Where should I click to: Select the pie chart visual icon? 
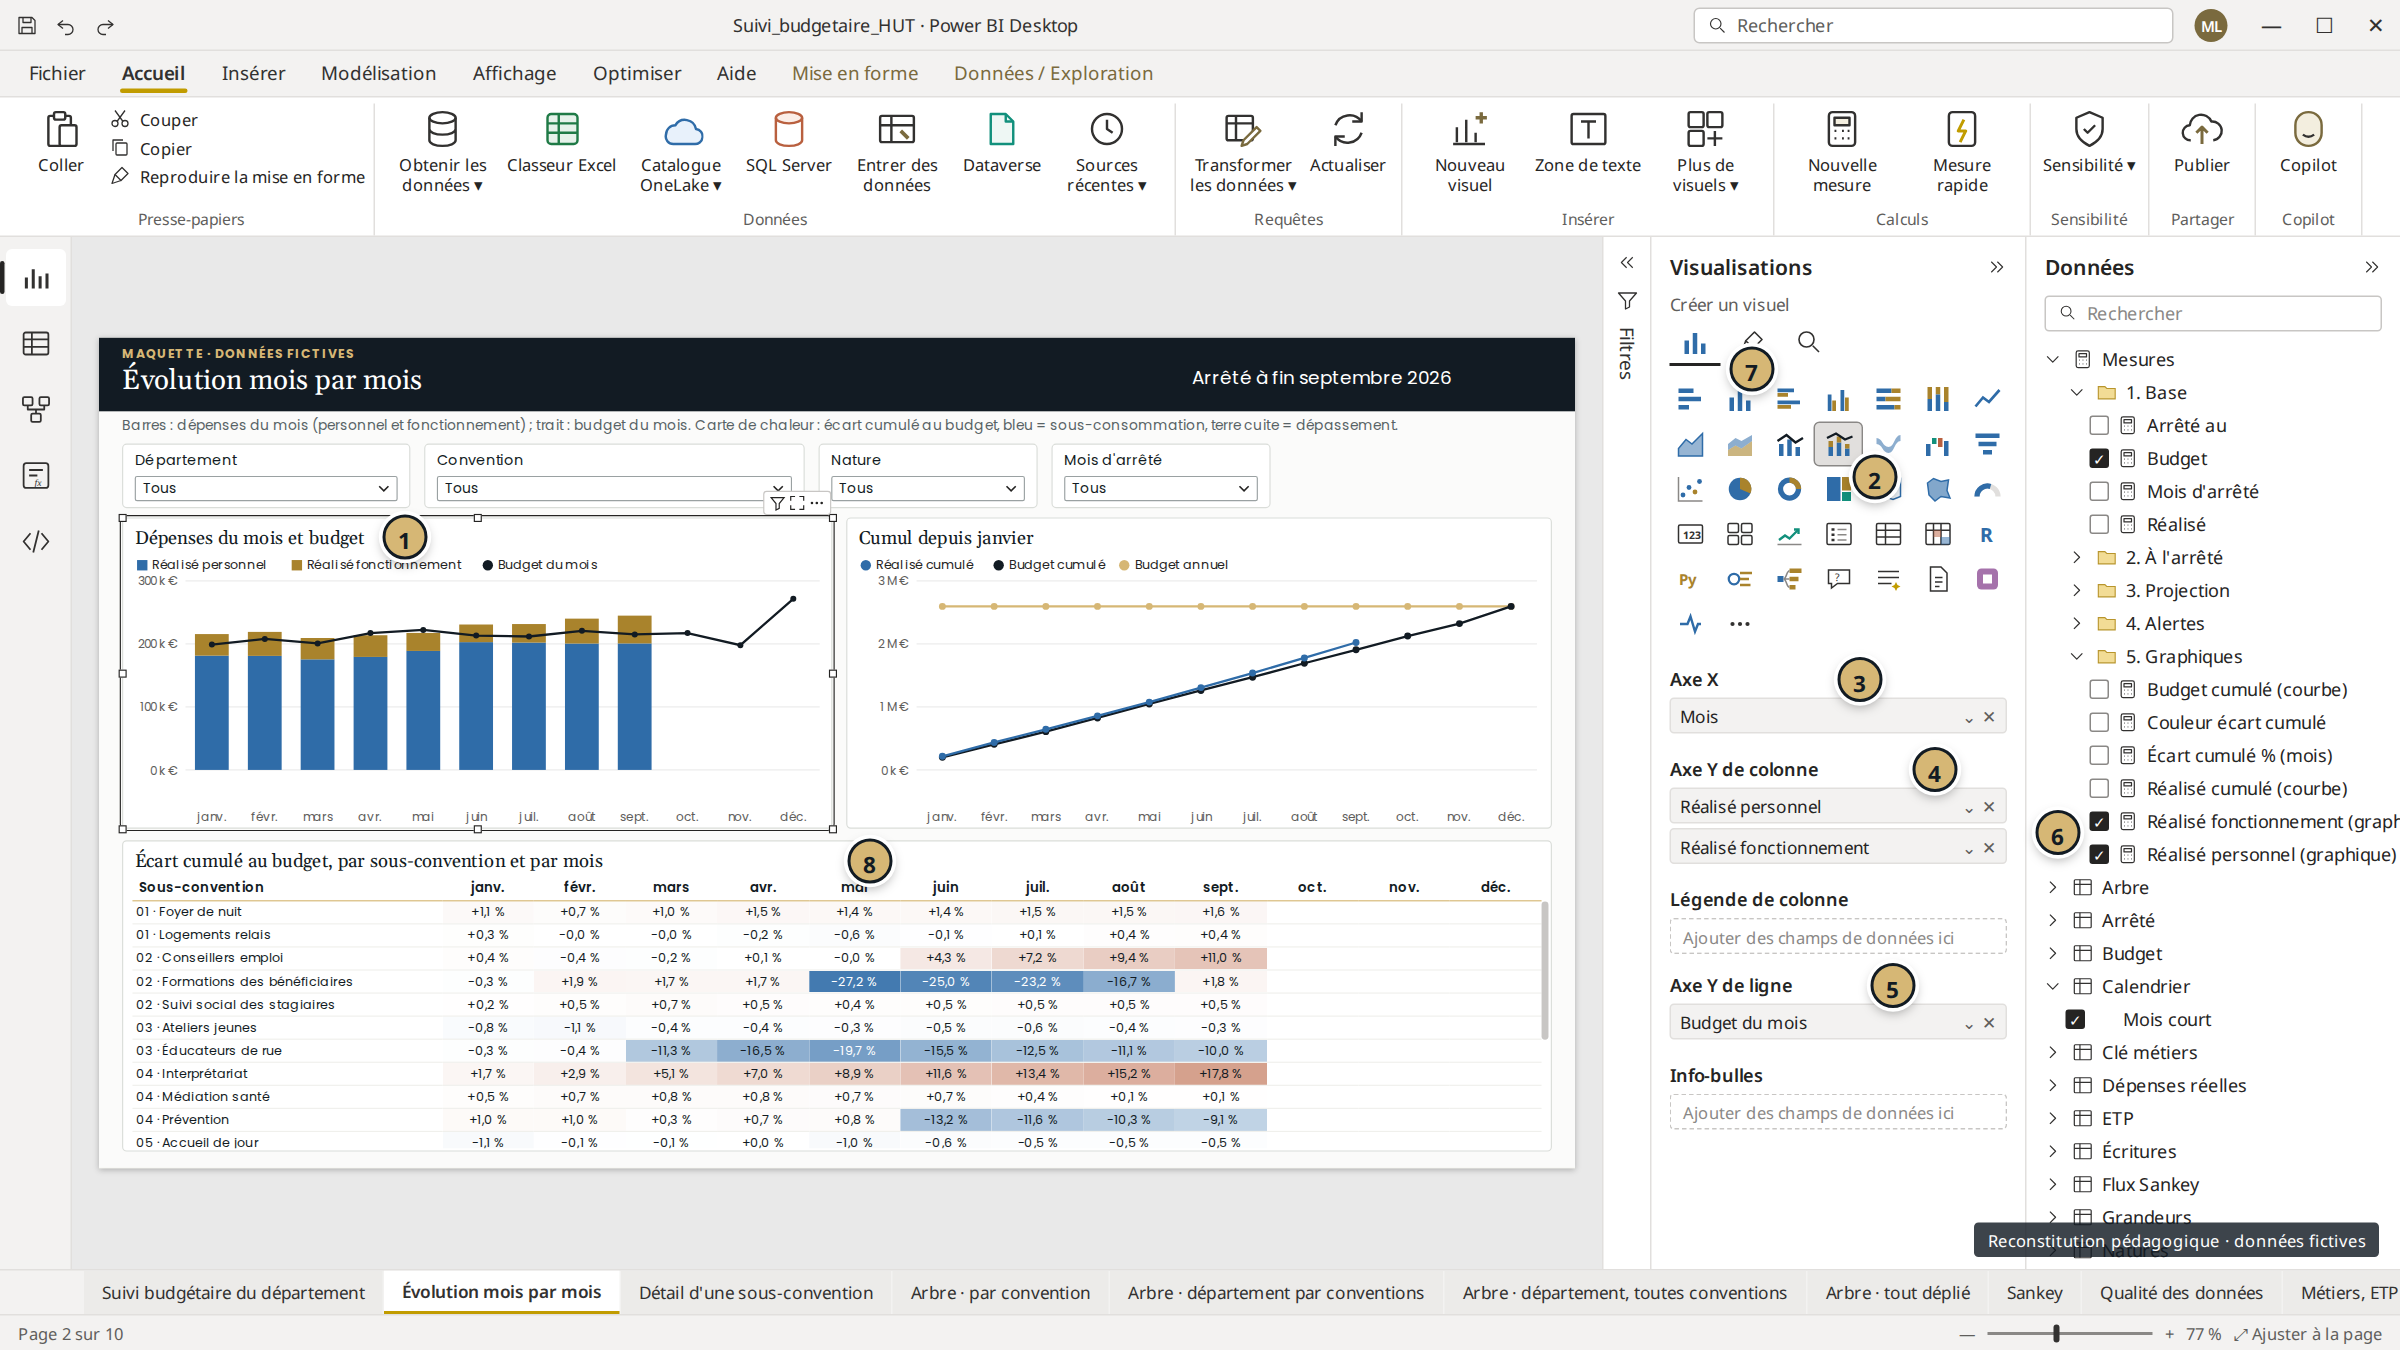[1740, 489]
